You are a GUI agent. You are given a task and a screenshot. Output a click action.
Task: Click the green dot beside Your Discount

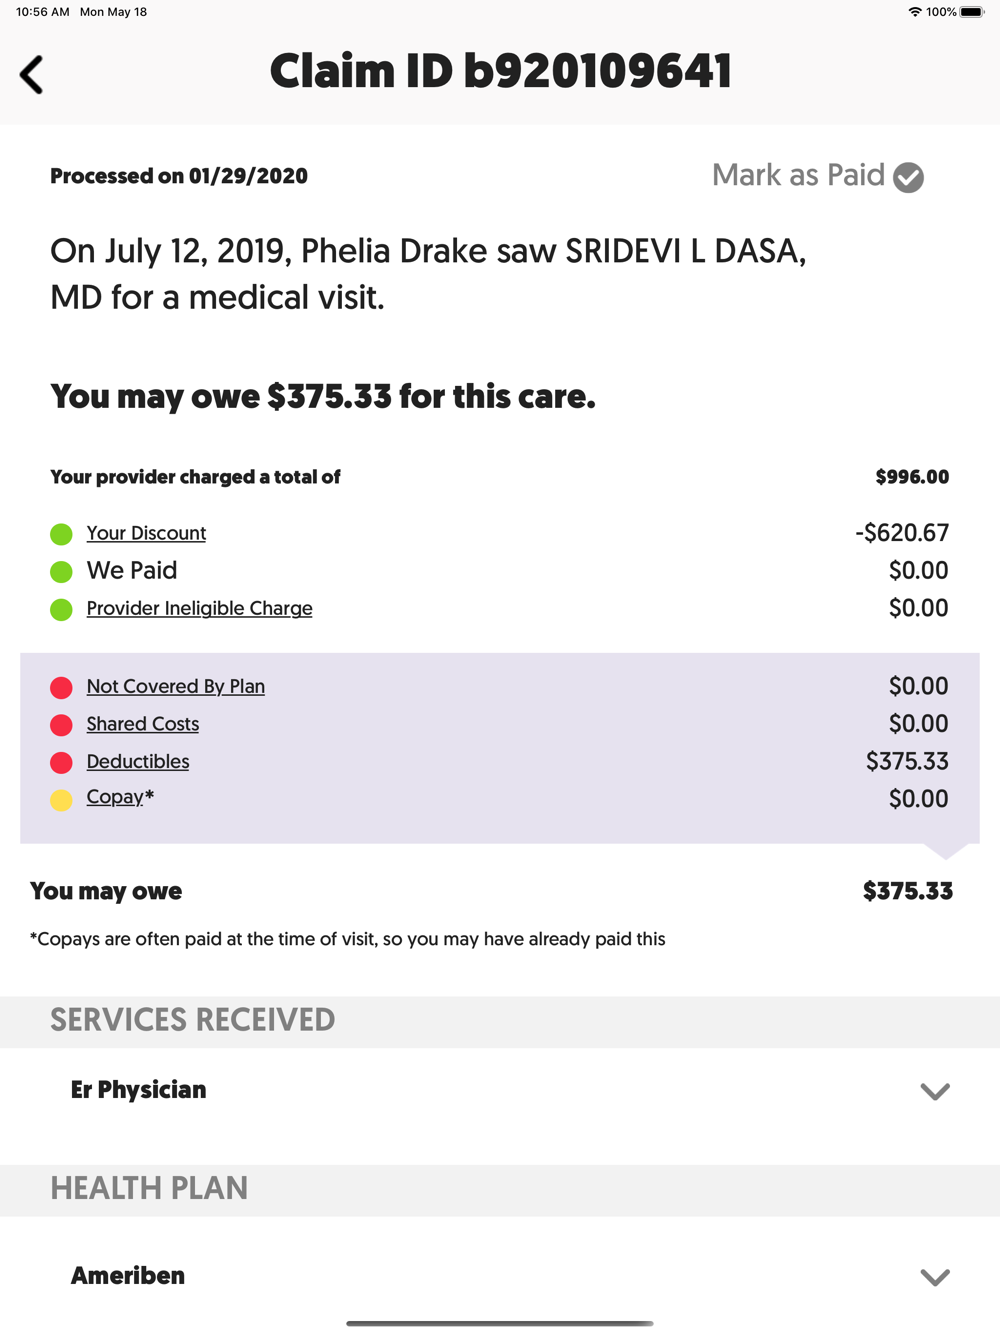pos(61,534)
